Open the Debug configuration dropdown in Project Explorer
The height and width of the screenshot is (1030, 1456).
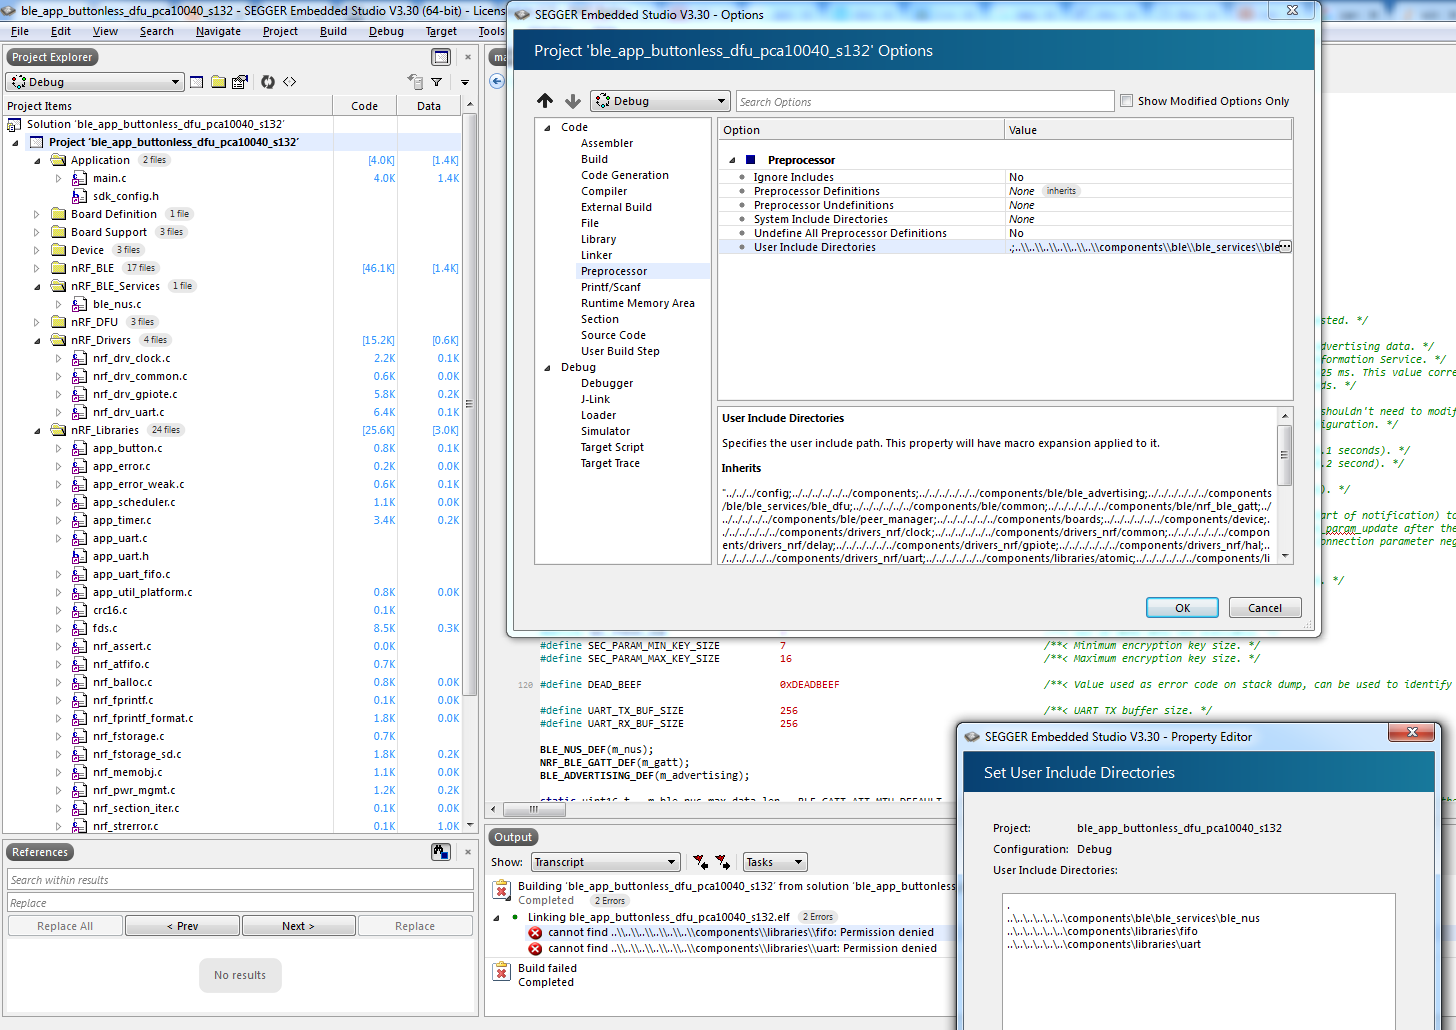(95, 82)
